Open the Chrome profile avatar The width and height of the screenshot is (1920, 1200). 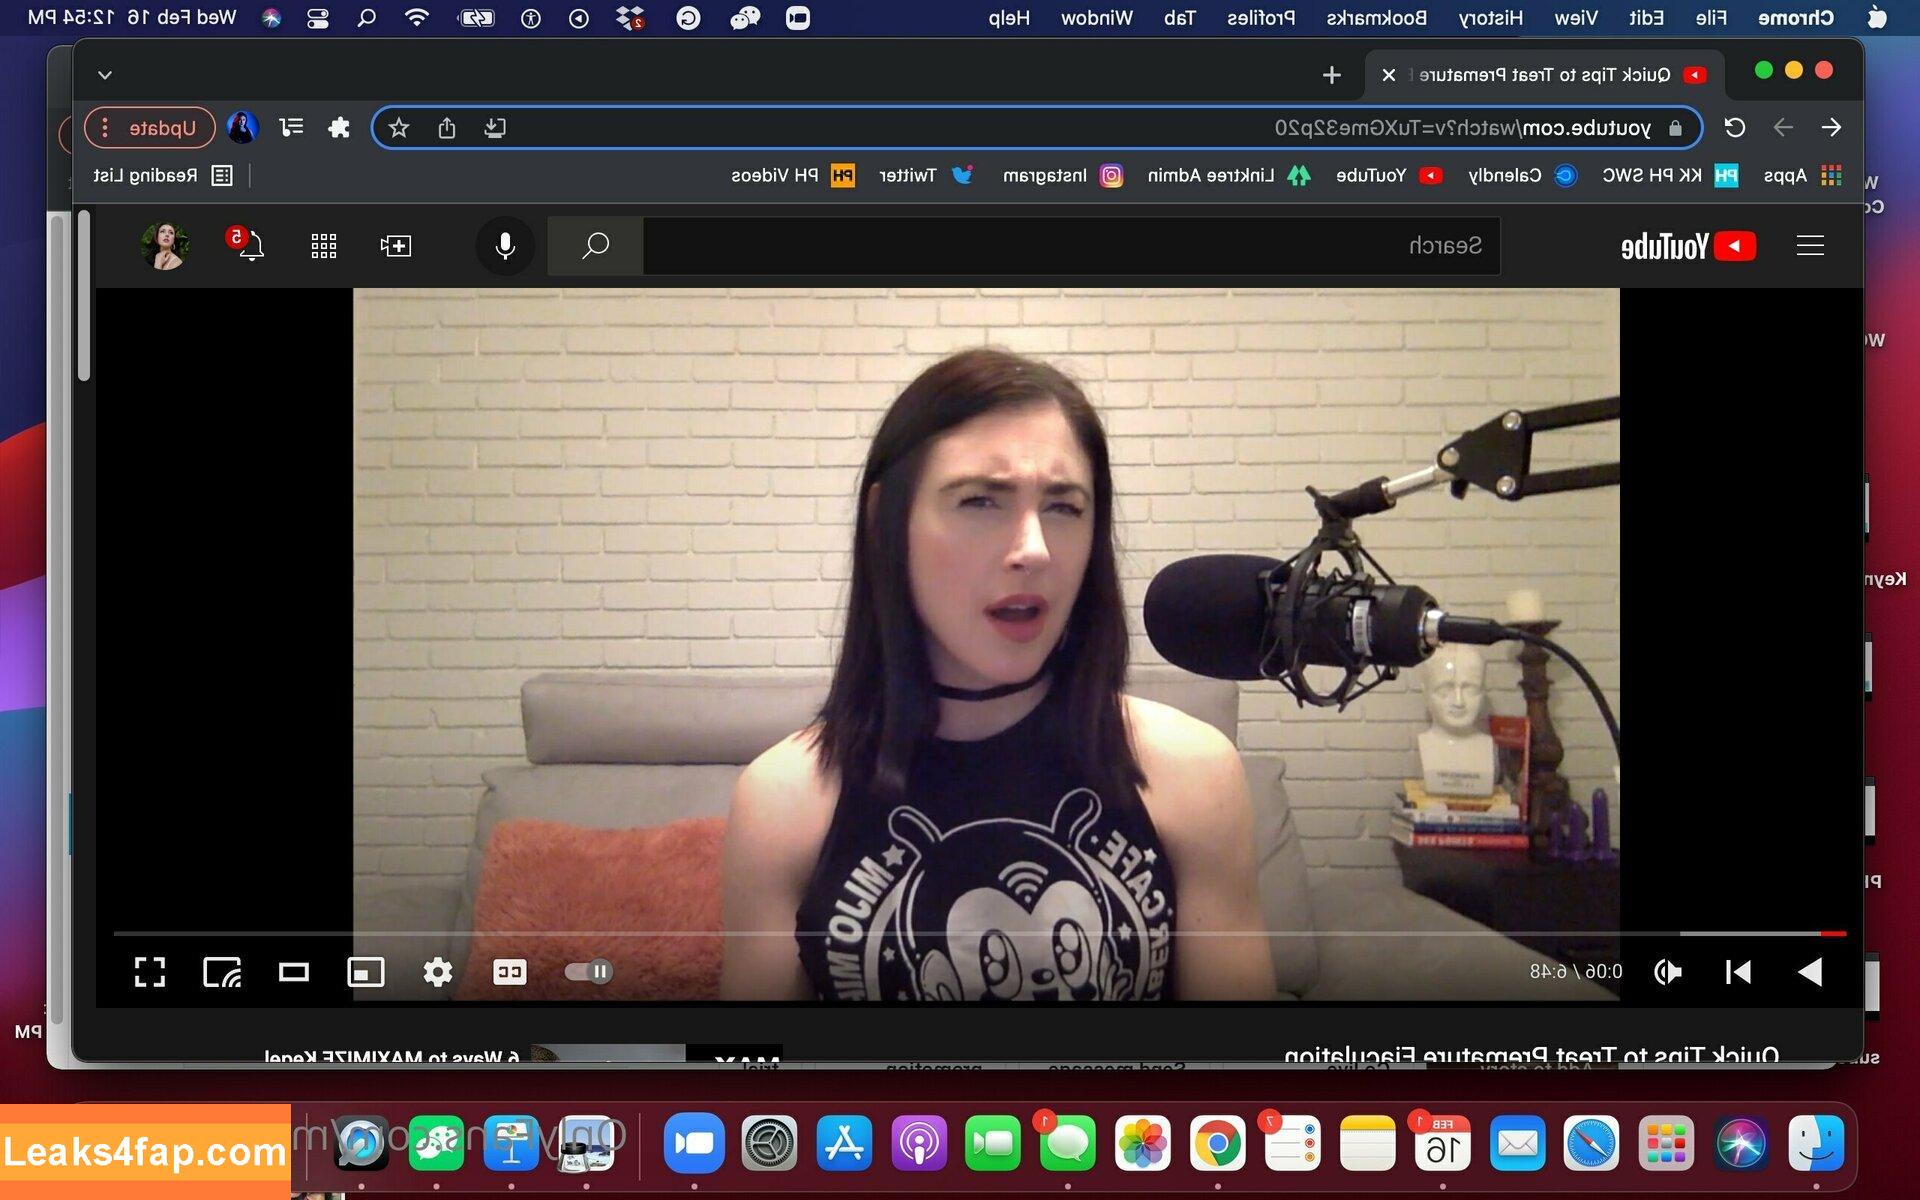[243, 128]
